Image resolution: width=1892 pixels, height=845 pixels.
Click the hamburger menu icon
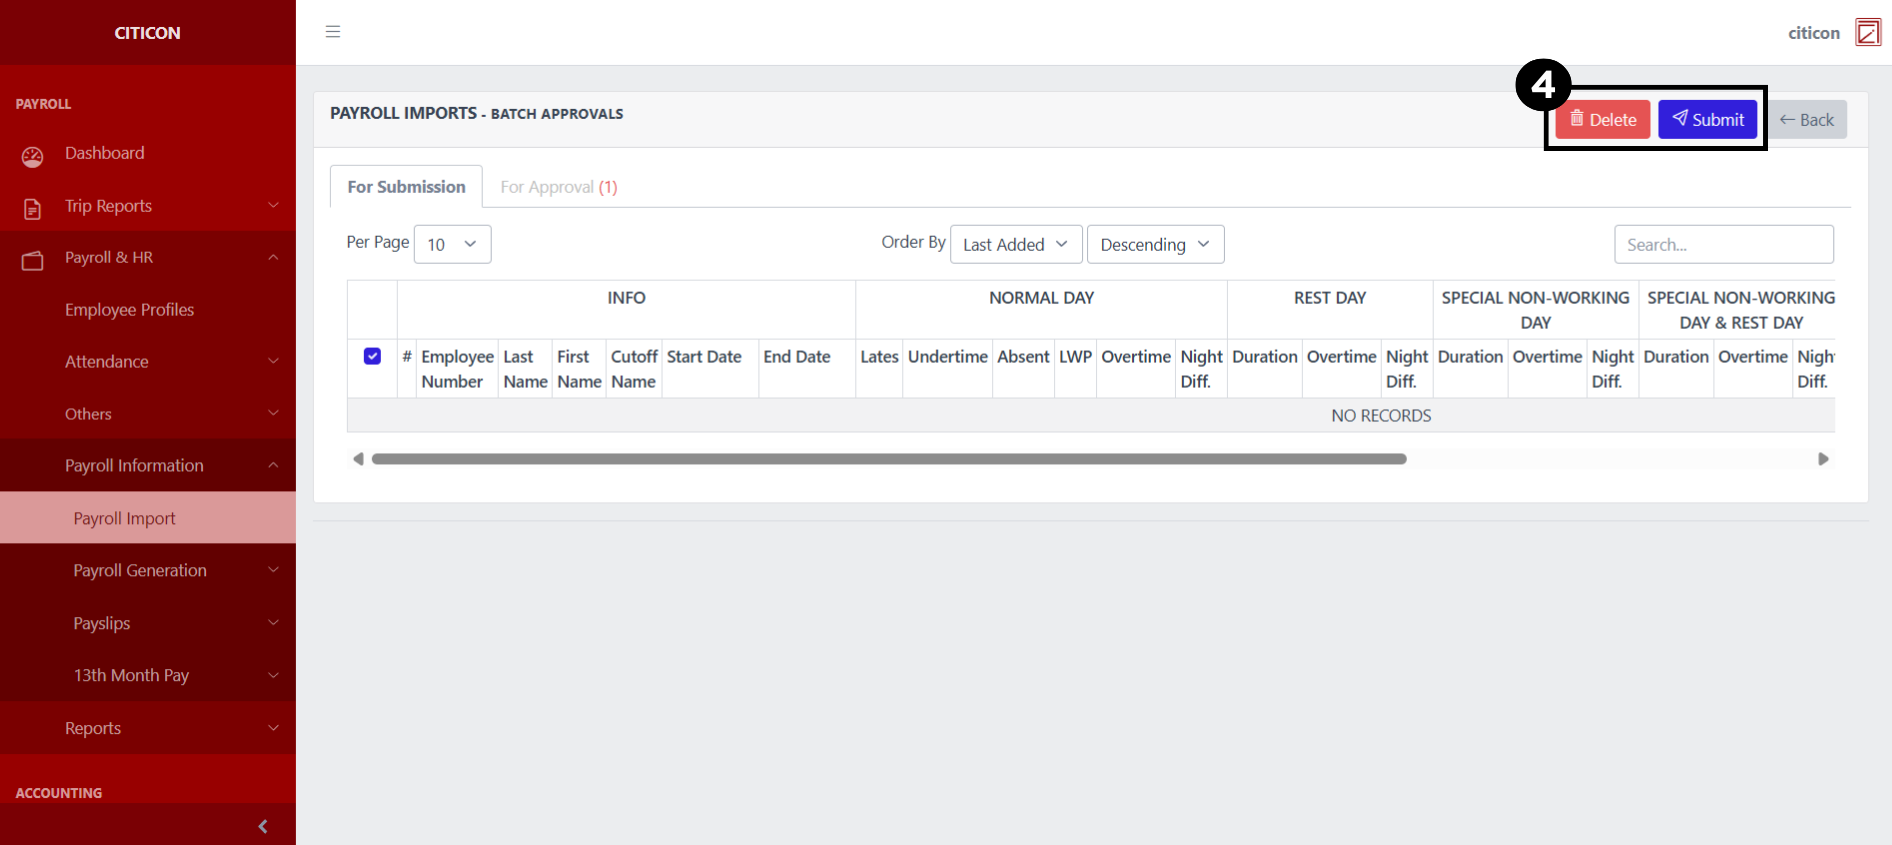(333, 32)
